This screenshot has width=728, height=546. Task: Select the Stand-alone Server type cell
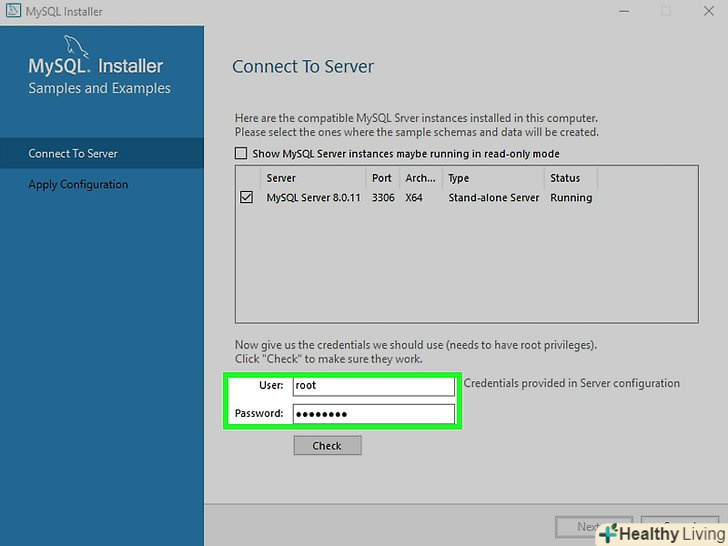click(494, 198)
